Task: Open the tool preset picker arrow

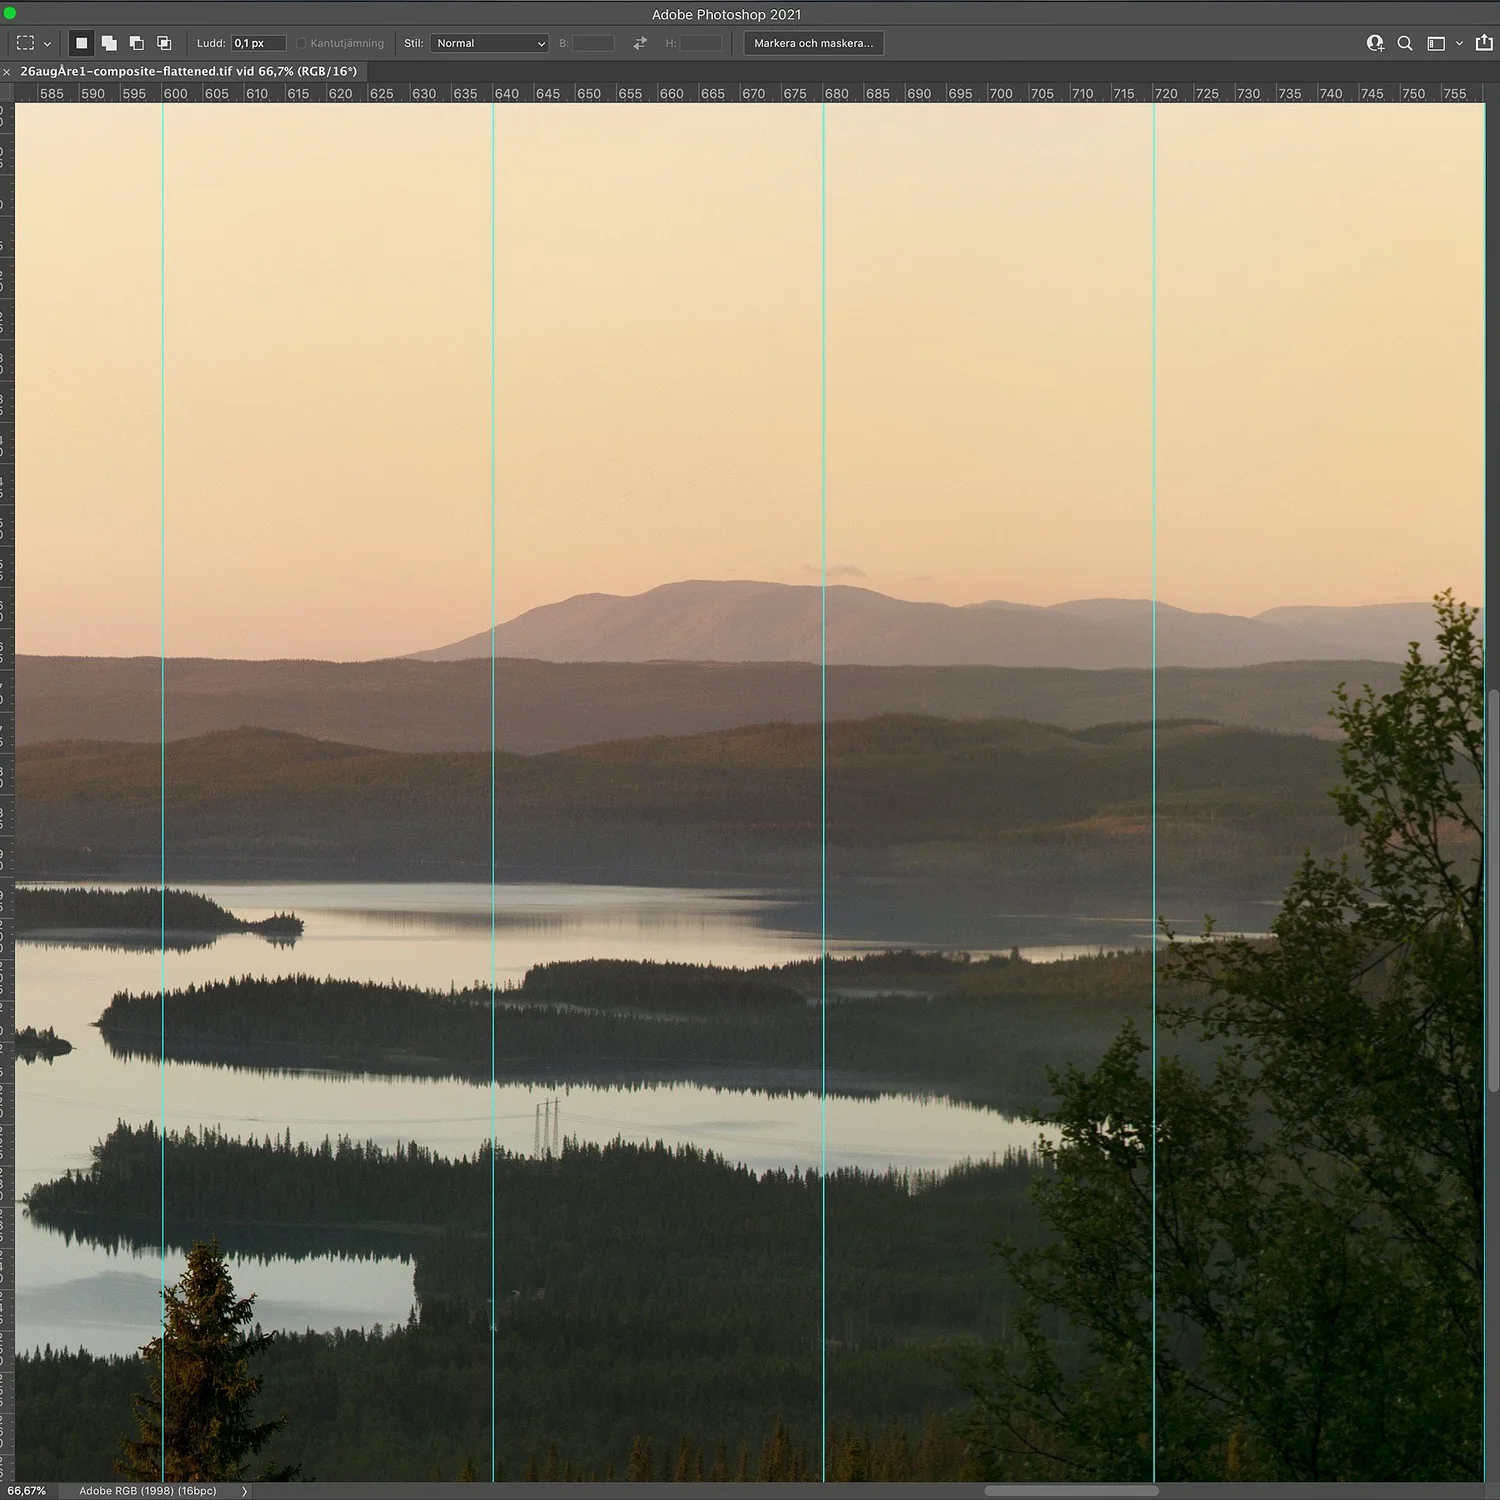Action: tap(47, 44)
